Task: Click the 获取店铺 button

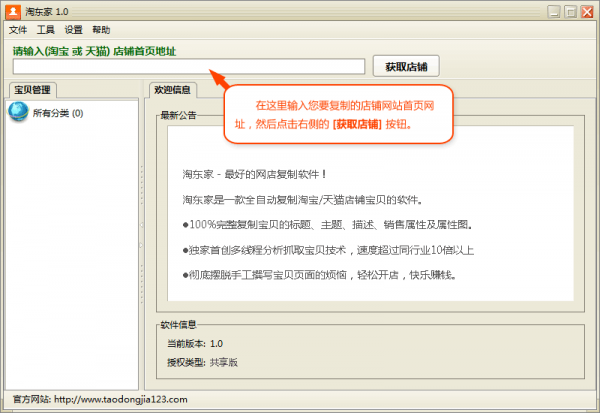Action: tap(406, 66)
